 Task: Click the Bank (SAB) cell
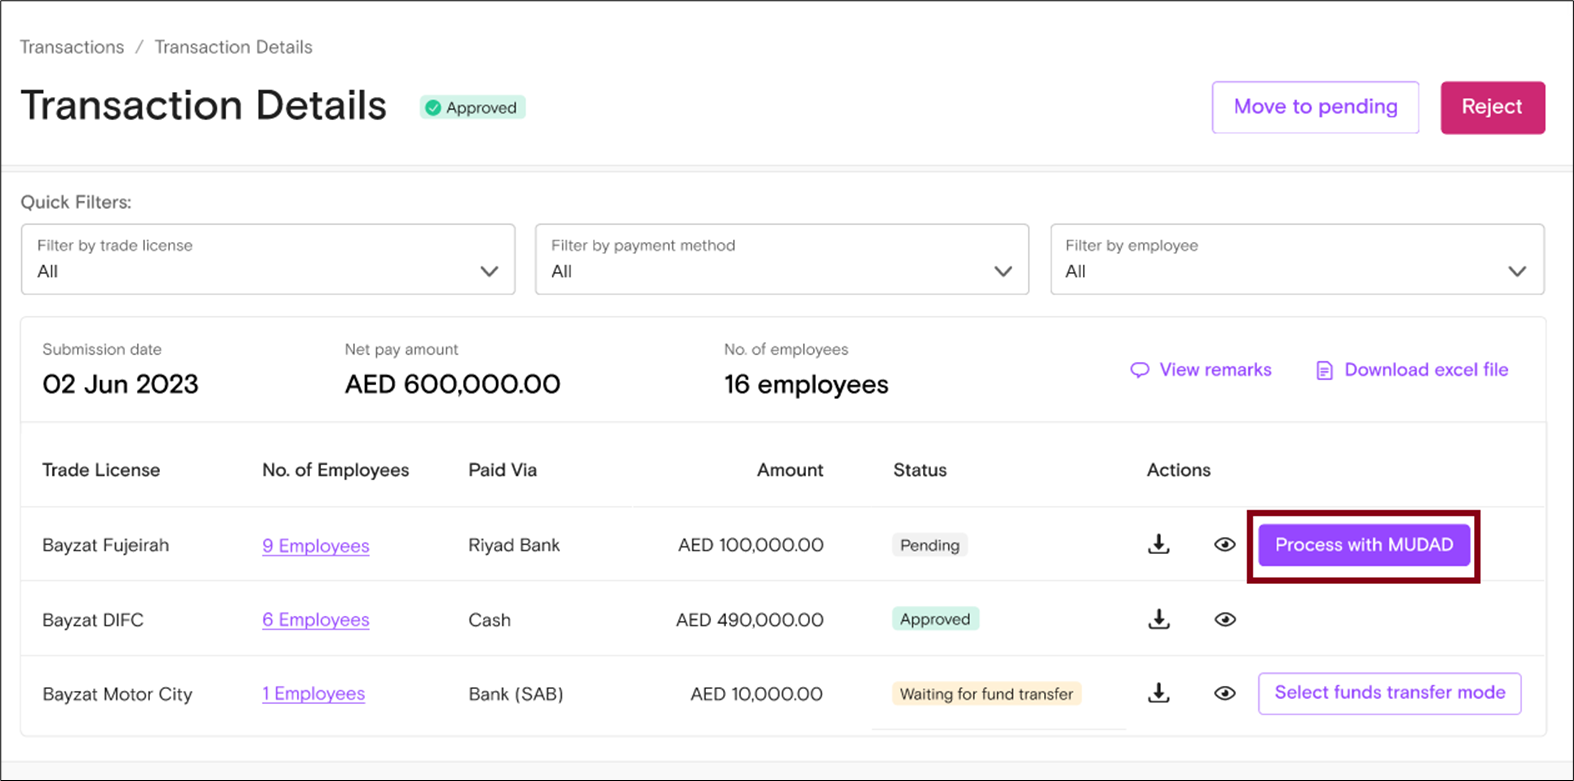[516, 694]
